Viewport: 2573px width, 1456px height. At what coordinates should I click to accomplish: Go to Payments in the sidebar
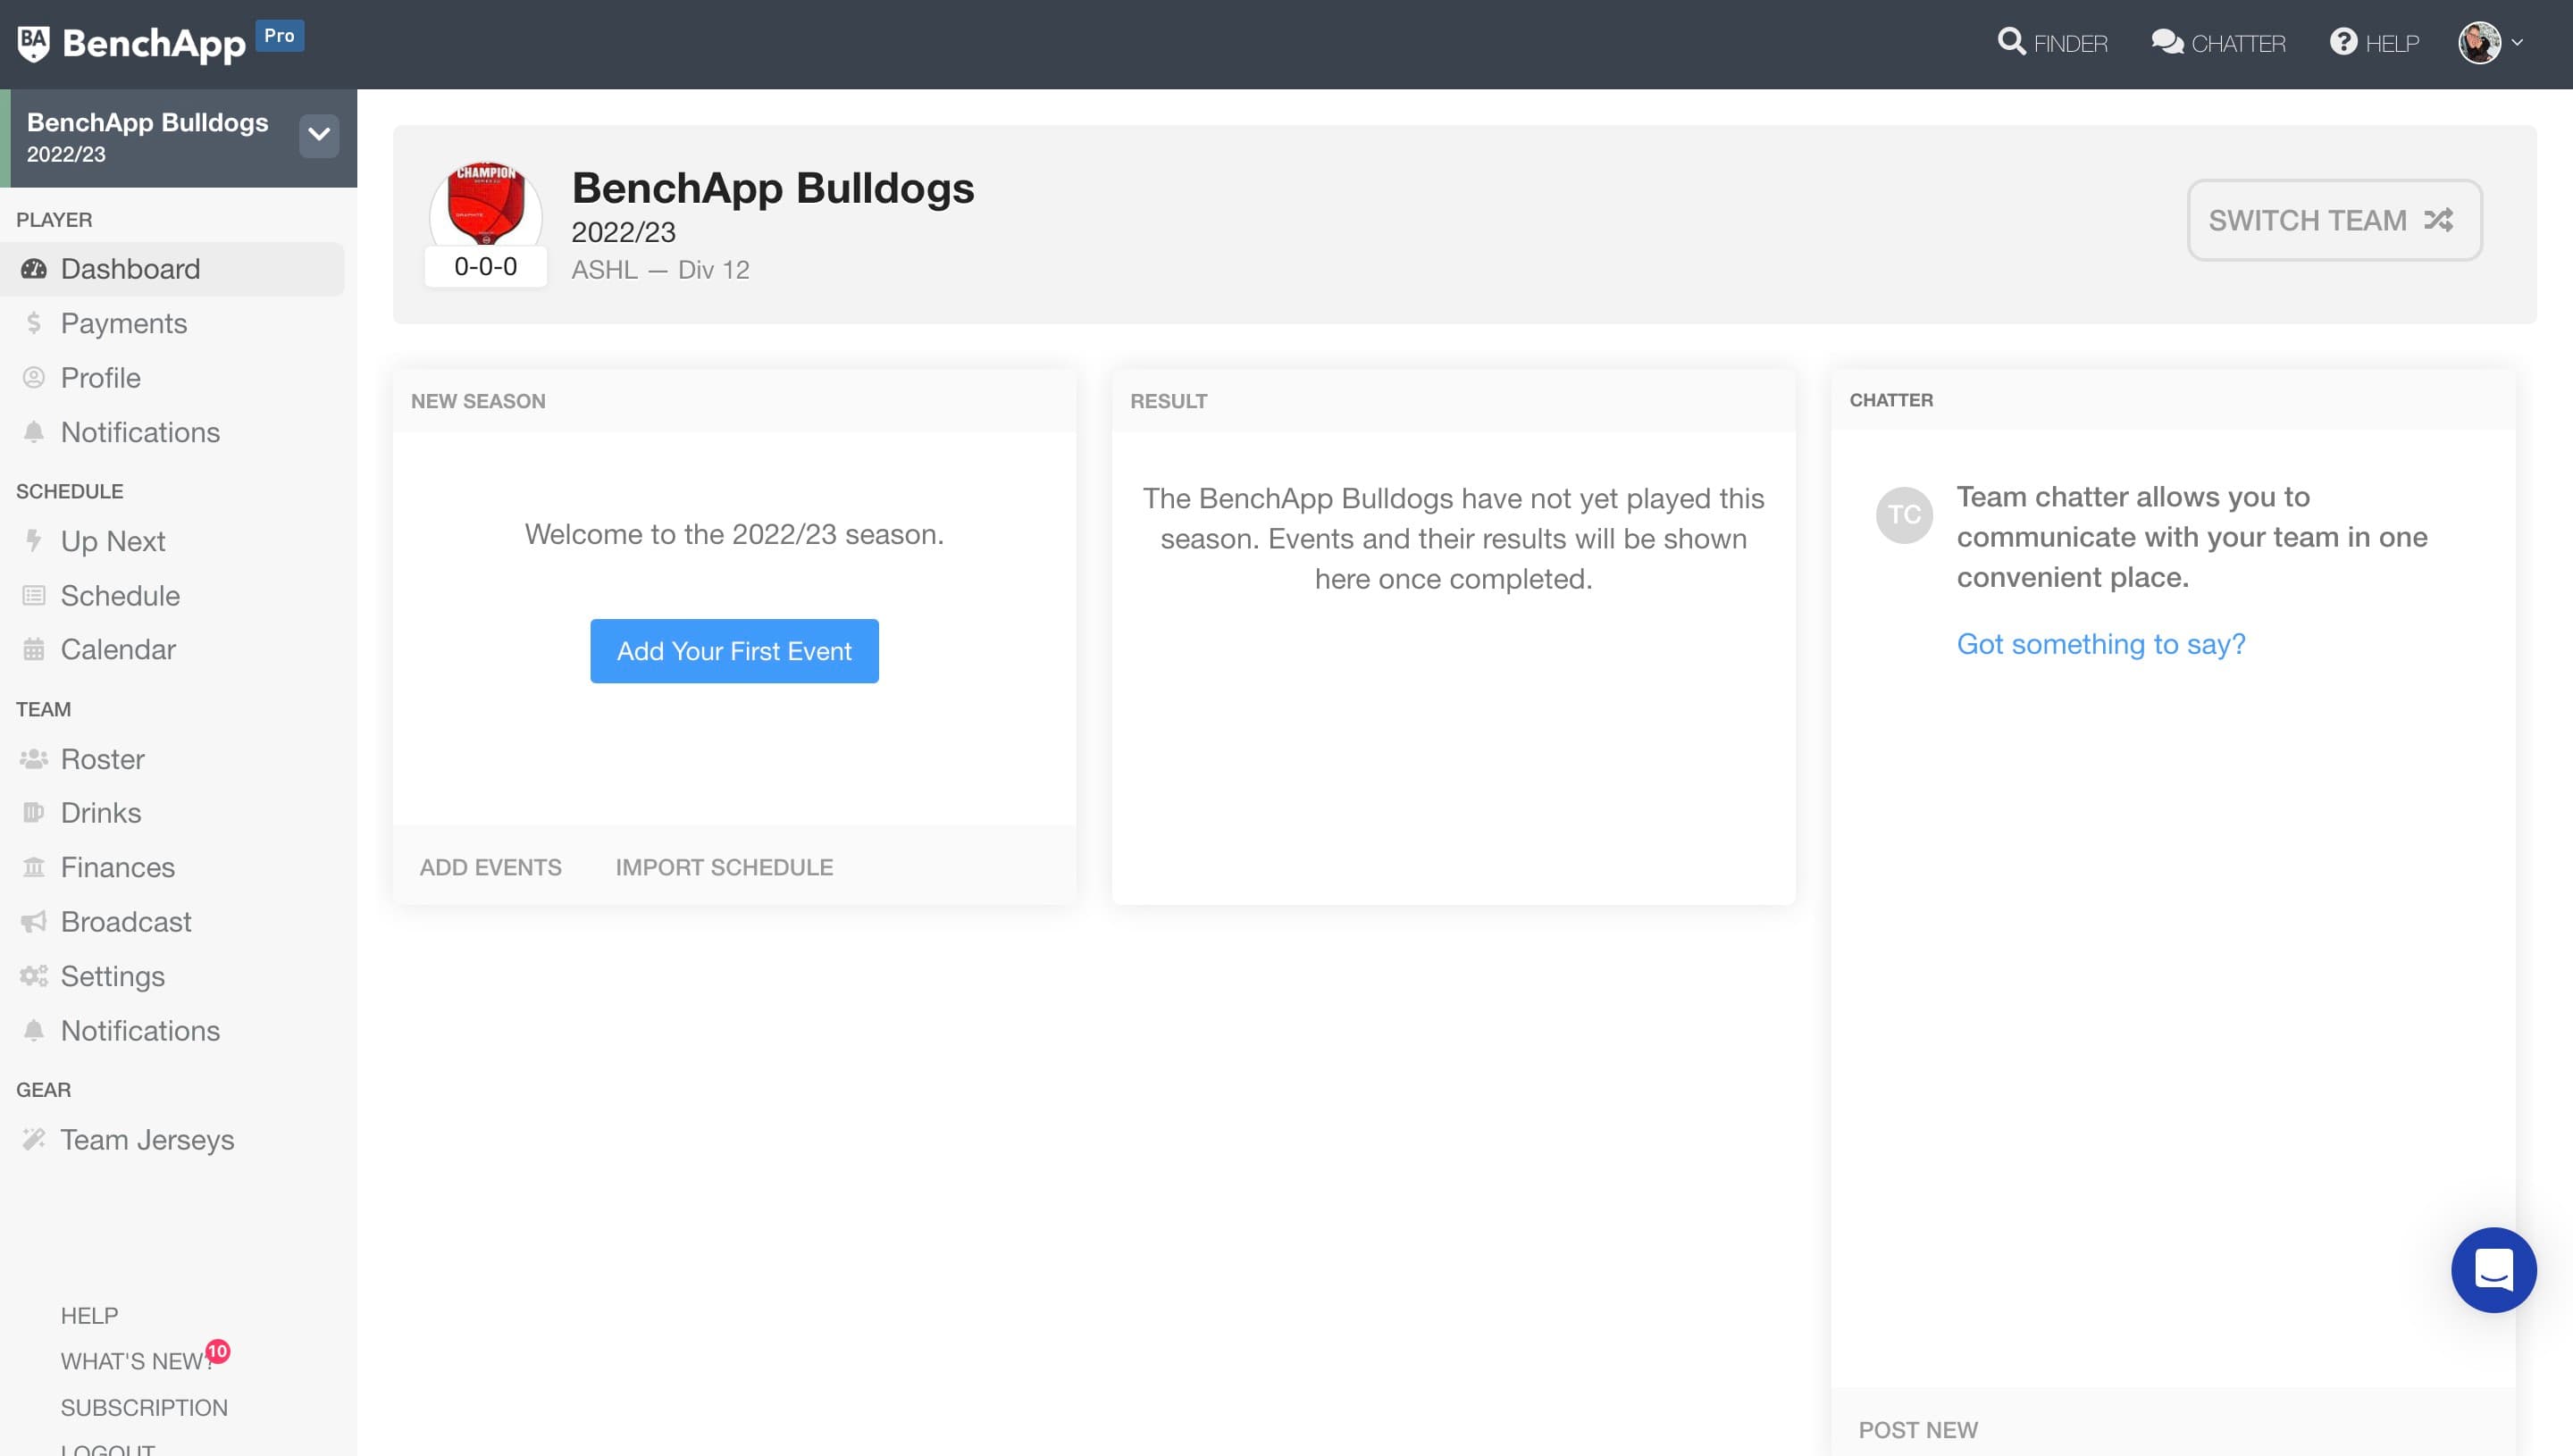click(124, 323)
